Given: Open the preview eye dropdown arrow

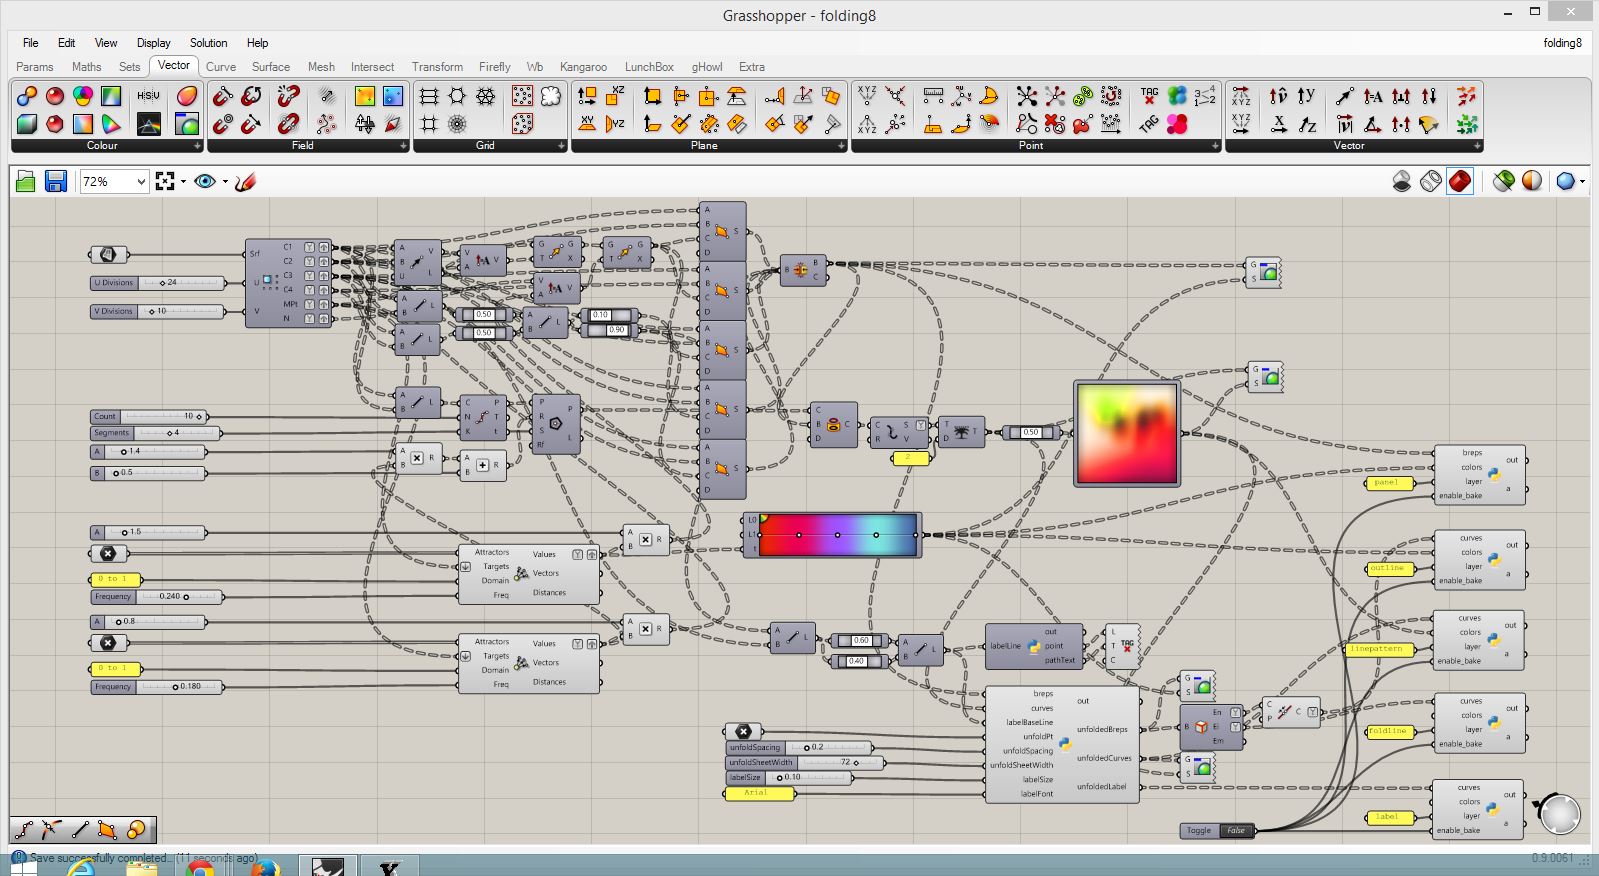Looking at the screenshot, I should 225,181.
